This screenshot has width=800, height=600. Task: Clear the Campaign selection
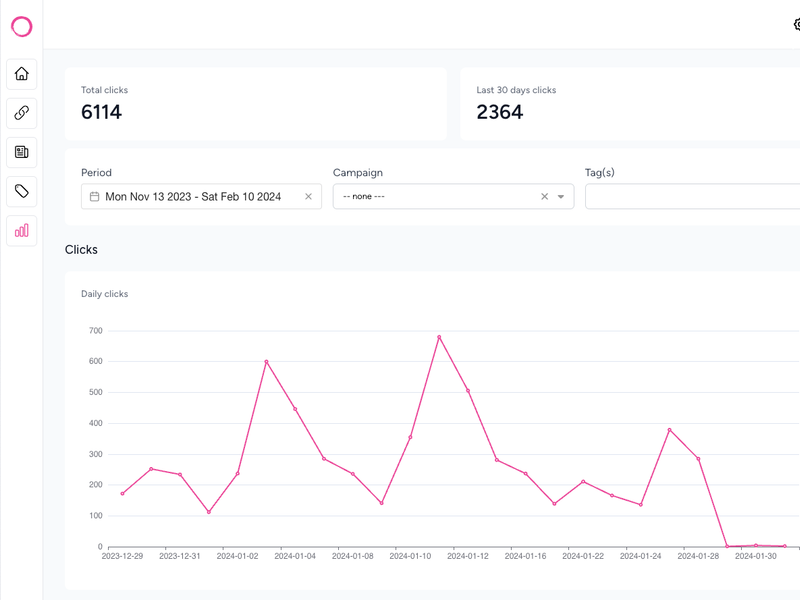[544, 196]
